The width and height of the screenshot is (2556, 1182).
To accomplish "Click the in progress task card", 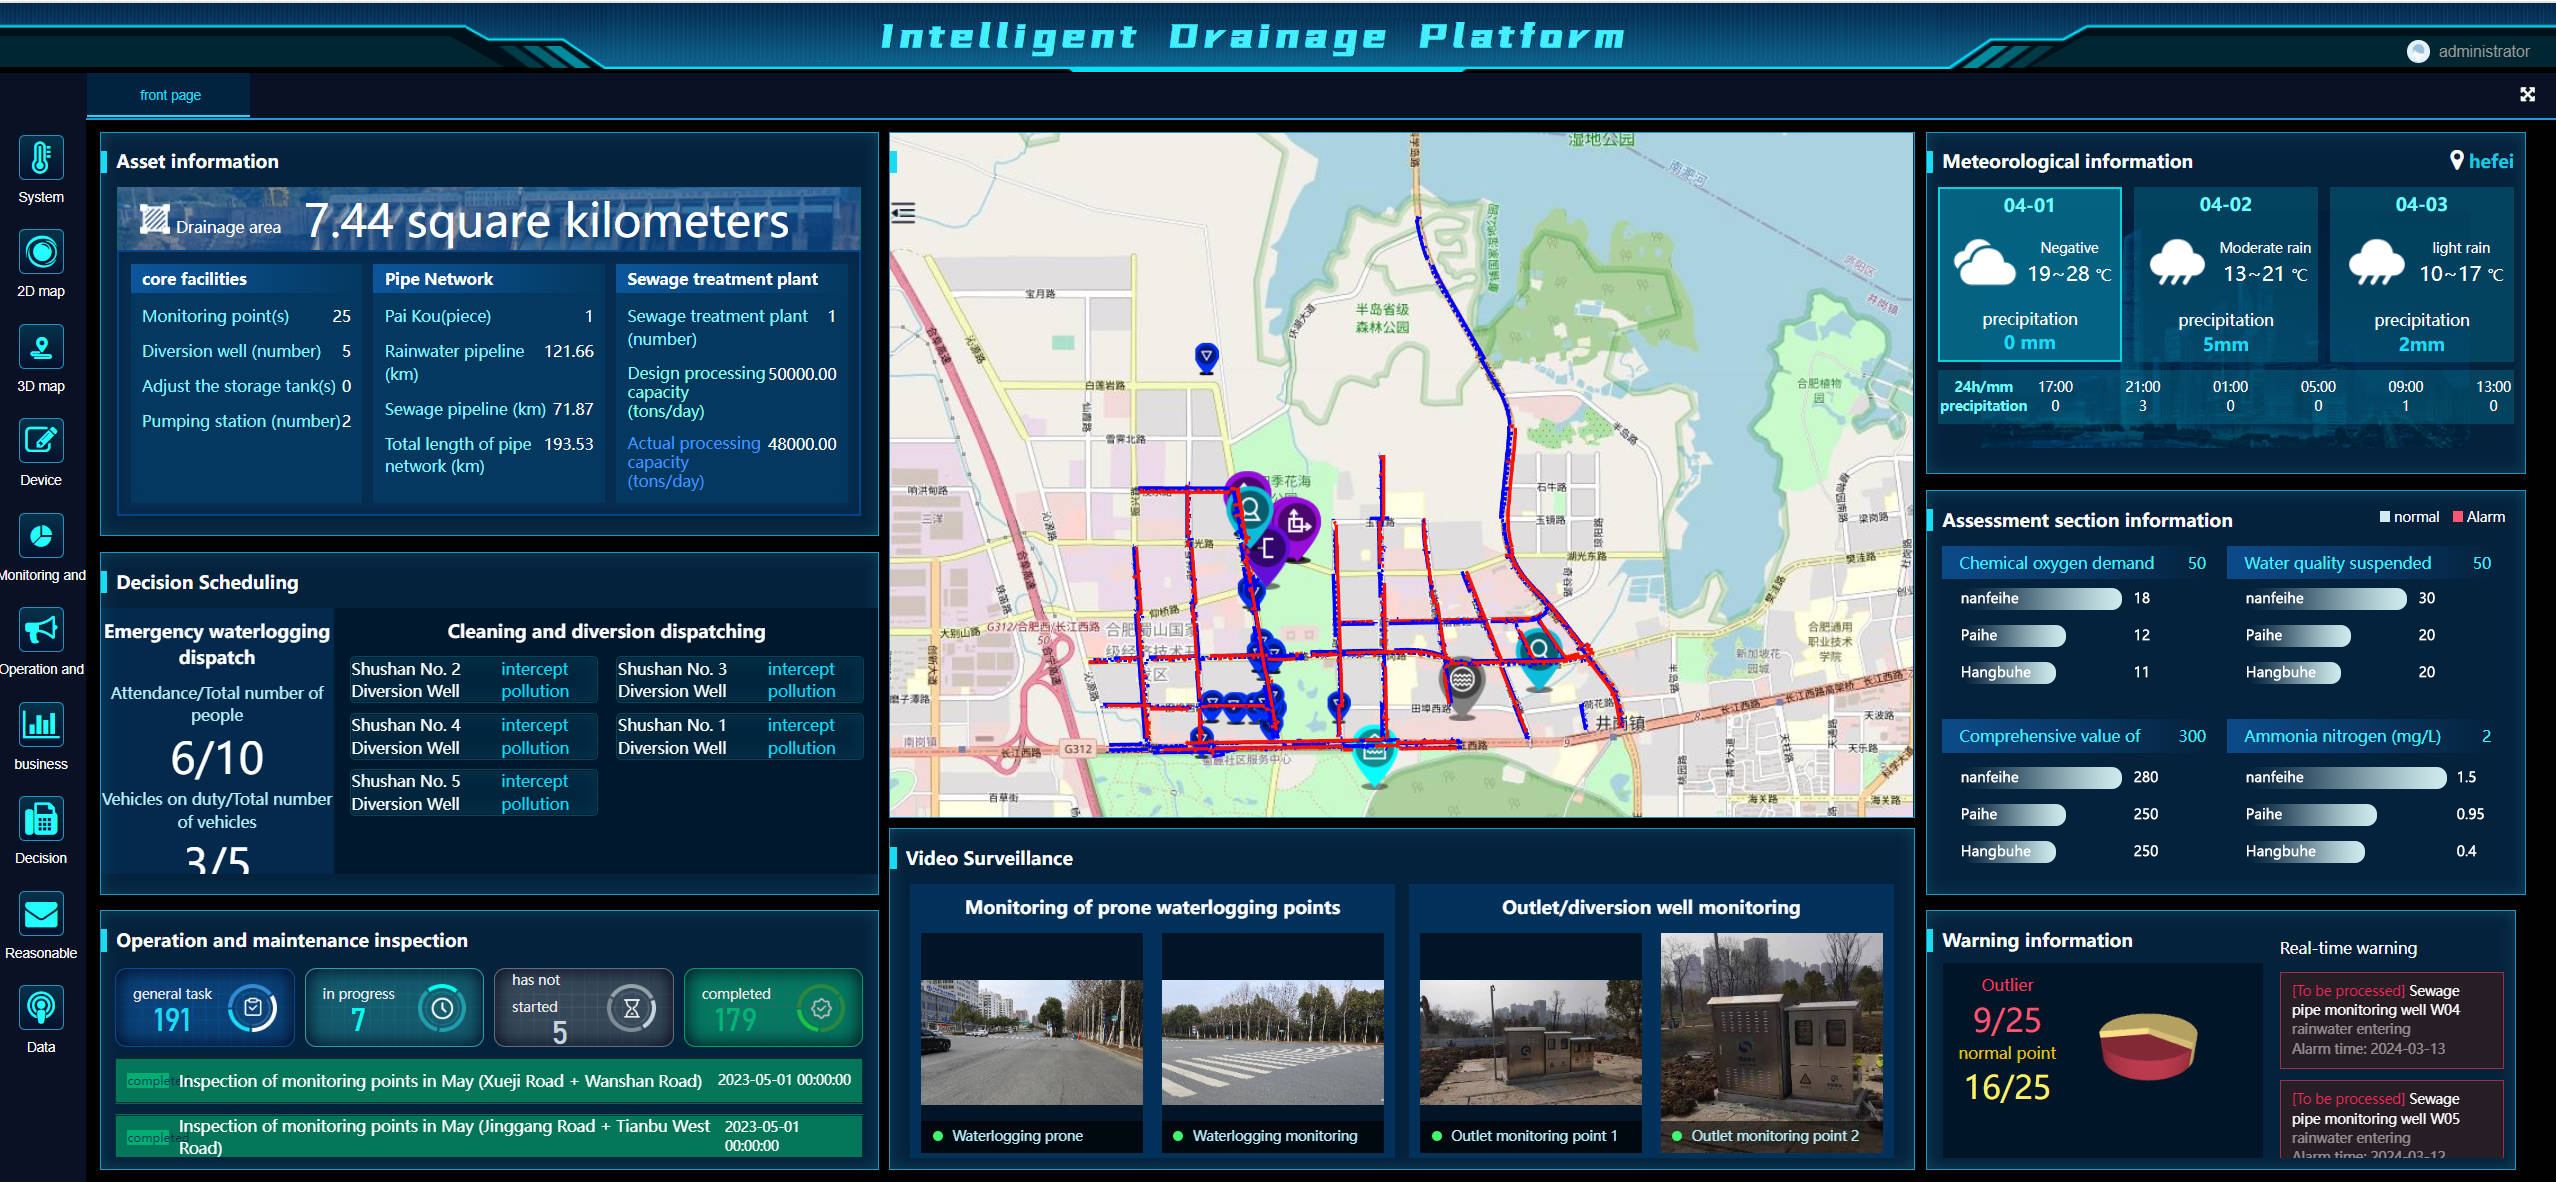I will [393, 1007].
